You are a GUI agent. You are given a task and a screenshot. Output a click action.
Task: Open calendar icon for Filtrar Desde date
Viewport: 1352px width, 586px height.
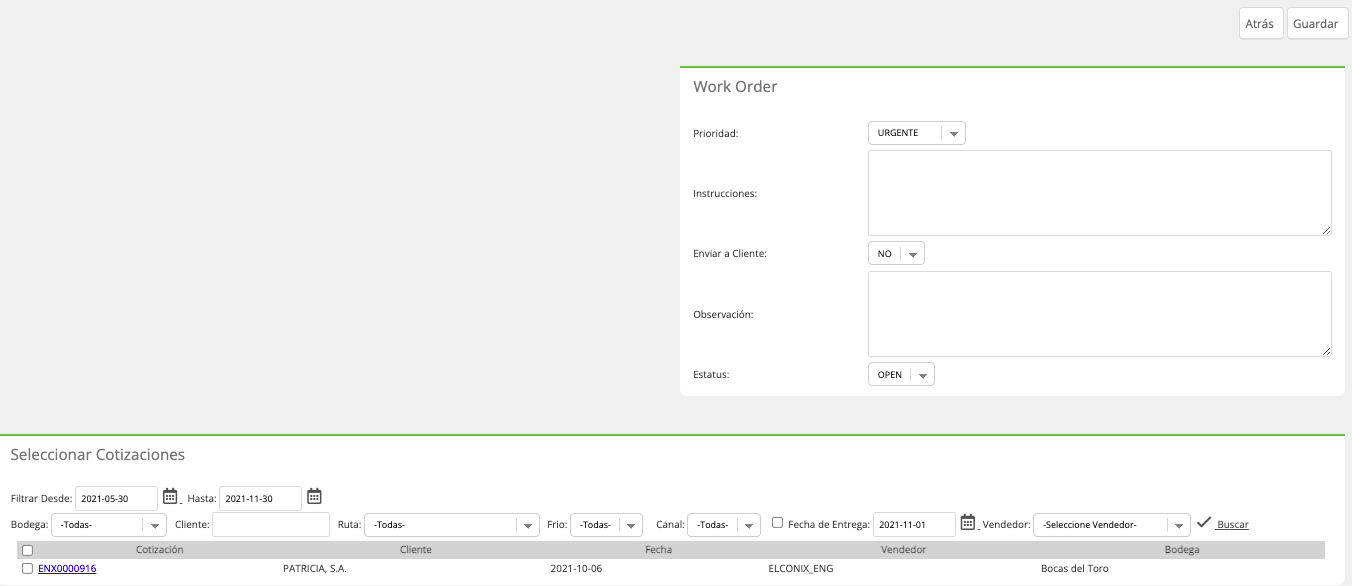tap(170, 496)
